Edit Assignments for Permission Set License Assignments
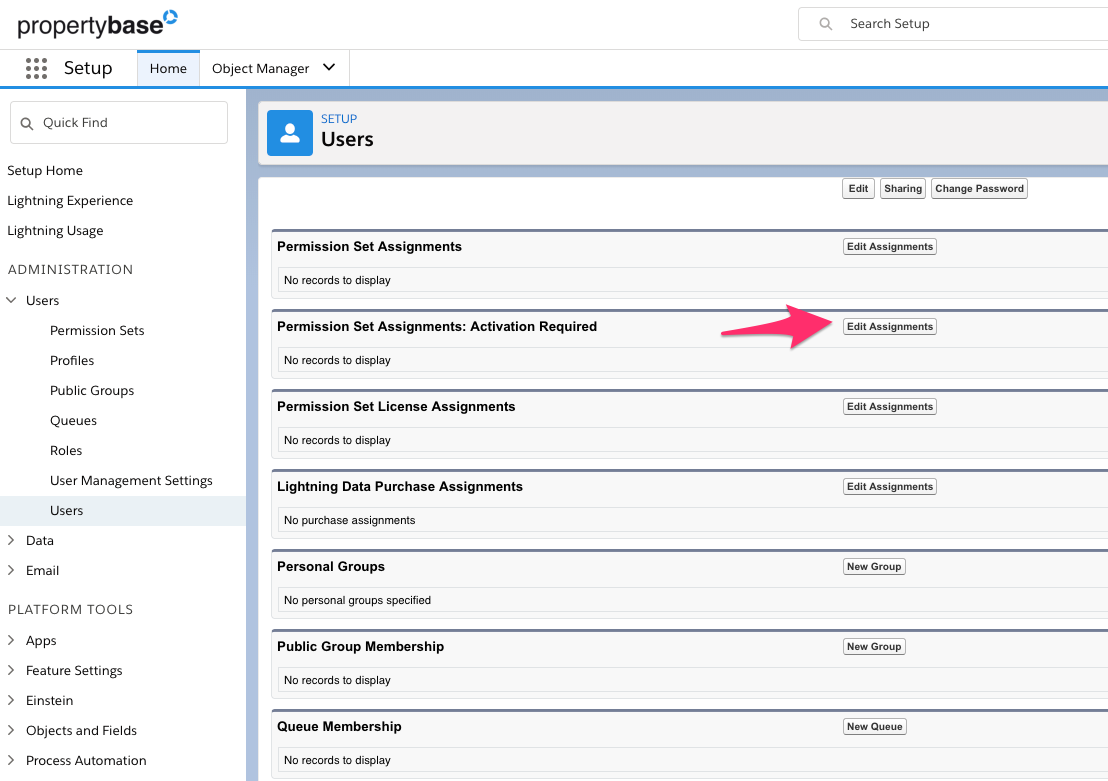The image size is (1108, 781). (x=890, y=406)
